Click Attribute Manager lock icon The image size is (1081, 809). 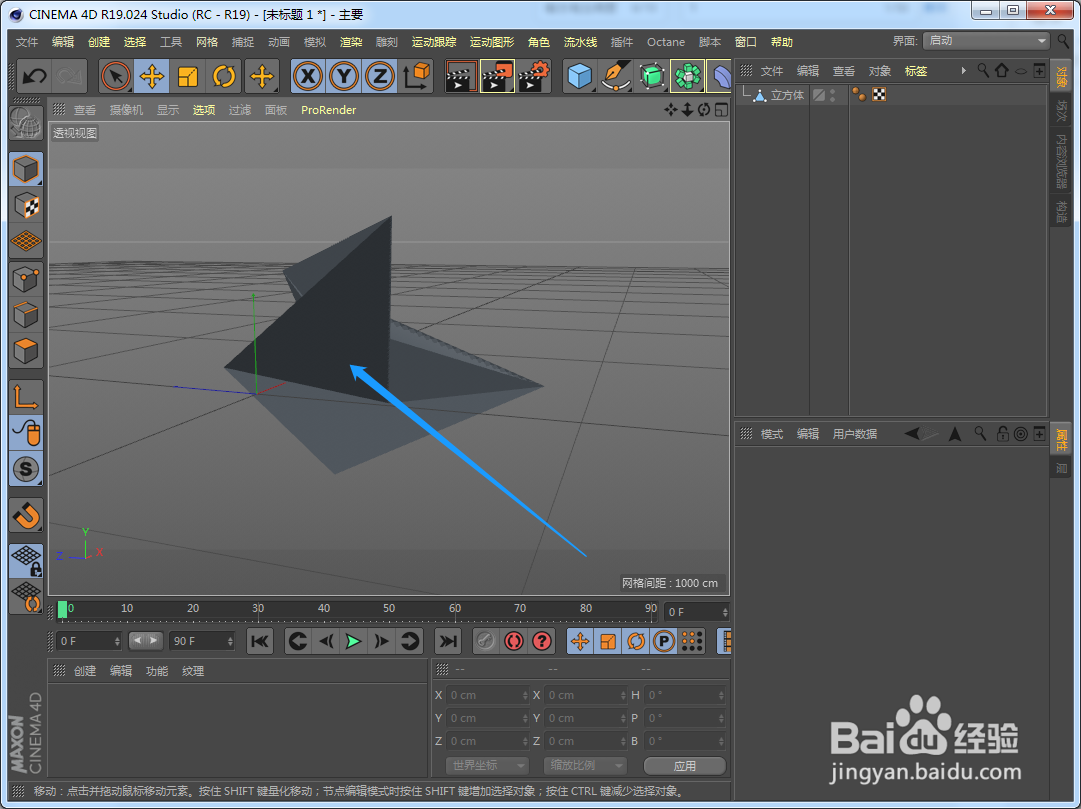(1002, 434)
